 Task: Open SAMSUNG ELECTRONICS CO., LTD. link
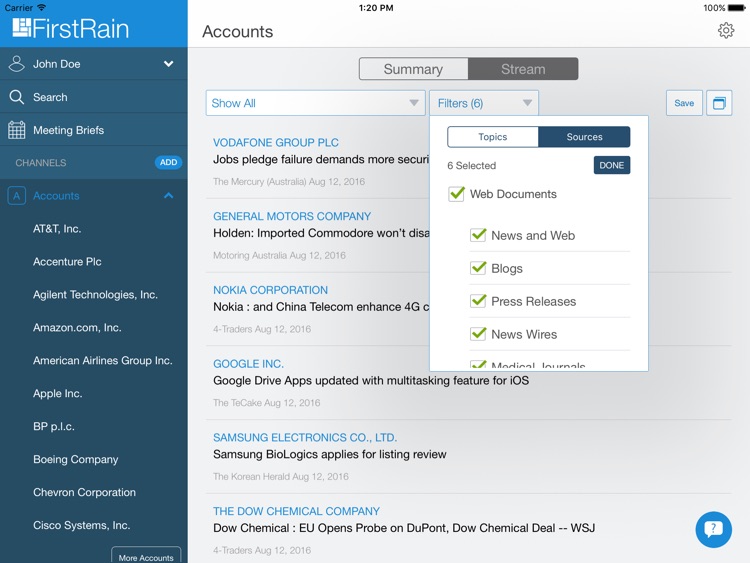[305, 437]
